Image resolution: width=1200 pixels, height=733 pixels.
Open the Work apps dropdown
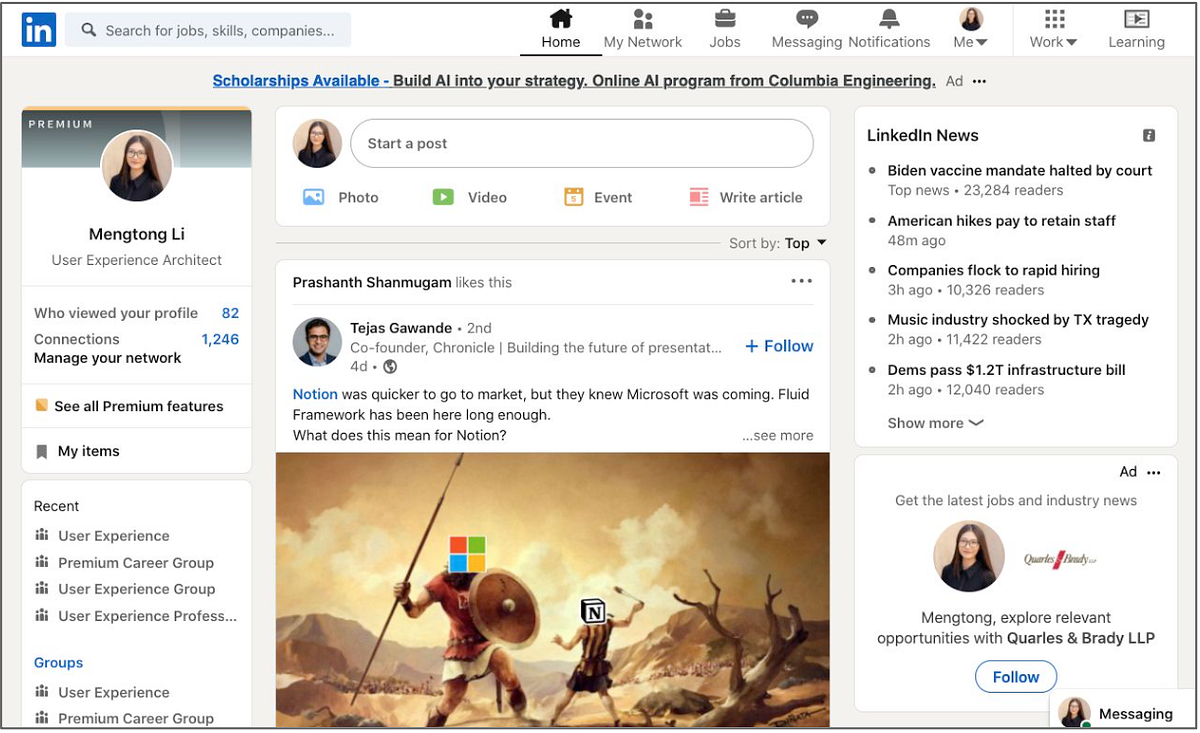pos(1052,29)
